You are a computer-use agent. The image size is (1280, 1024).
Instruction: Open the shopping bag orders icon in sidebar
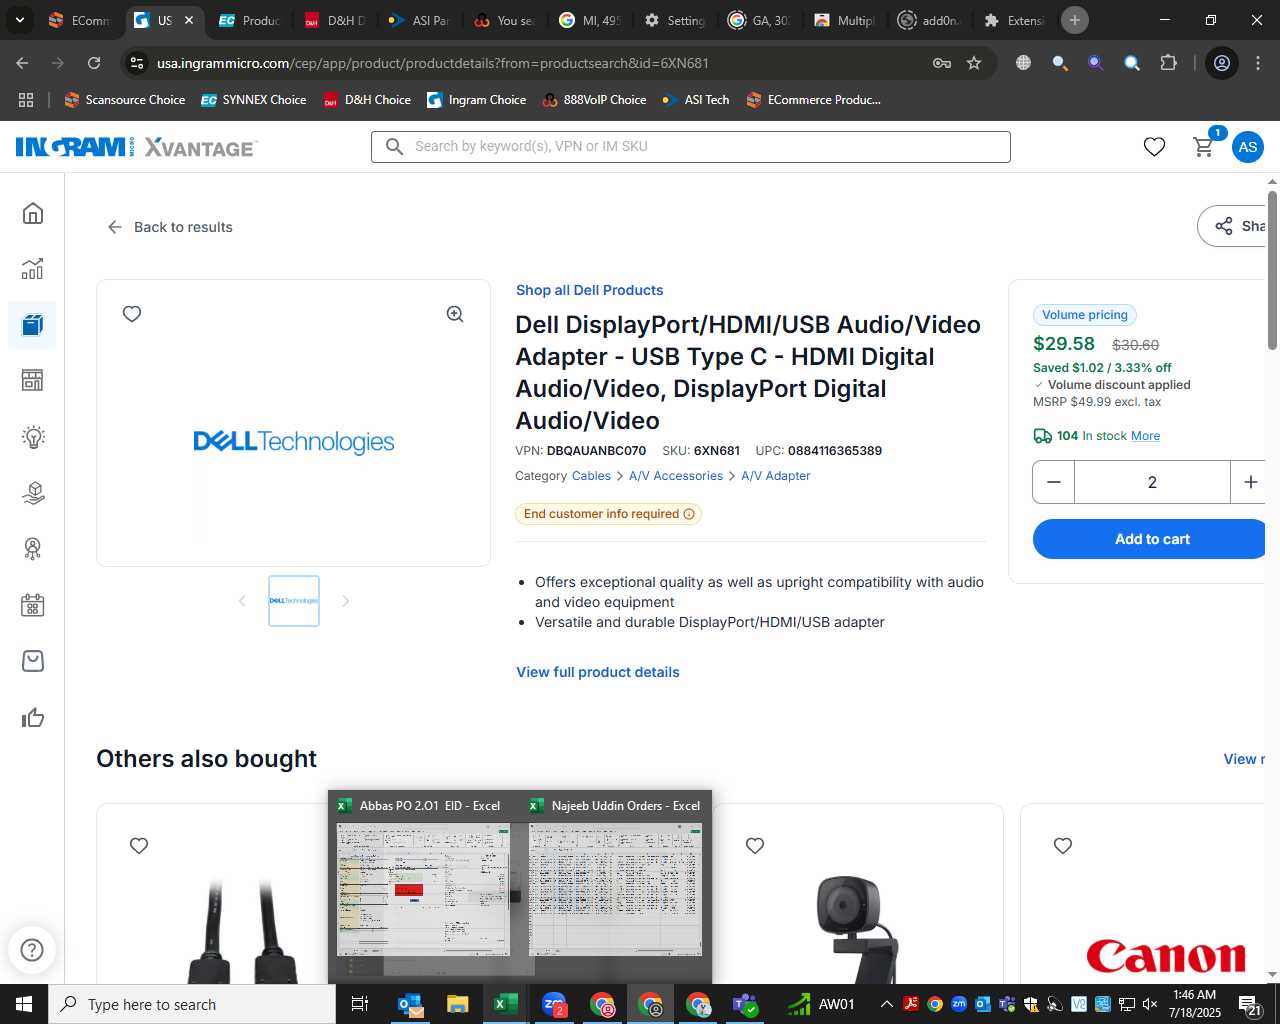click(x=33, y=661)
